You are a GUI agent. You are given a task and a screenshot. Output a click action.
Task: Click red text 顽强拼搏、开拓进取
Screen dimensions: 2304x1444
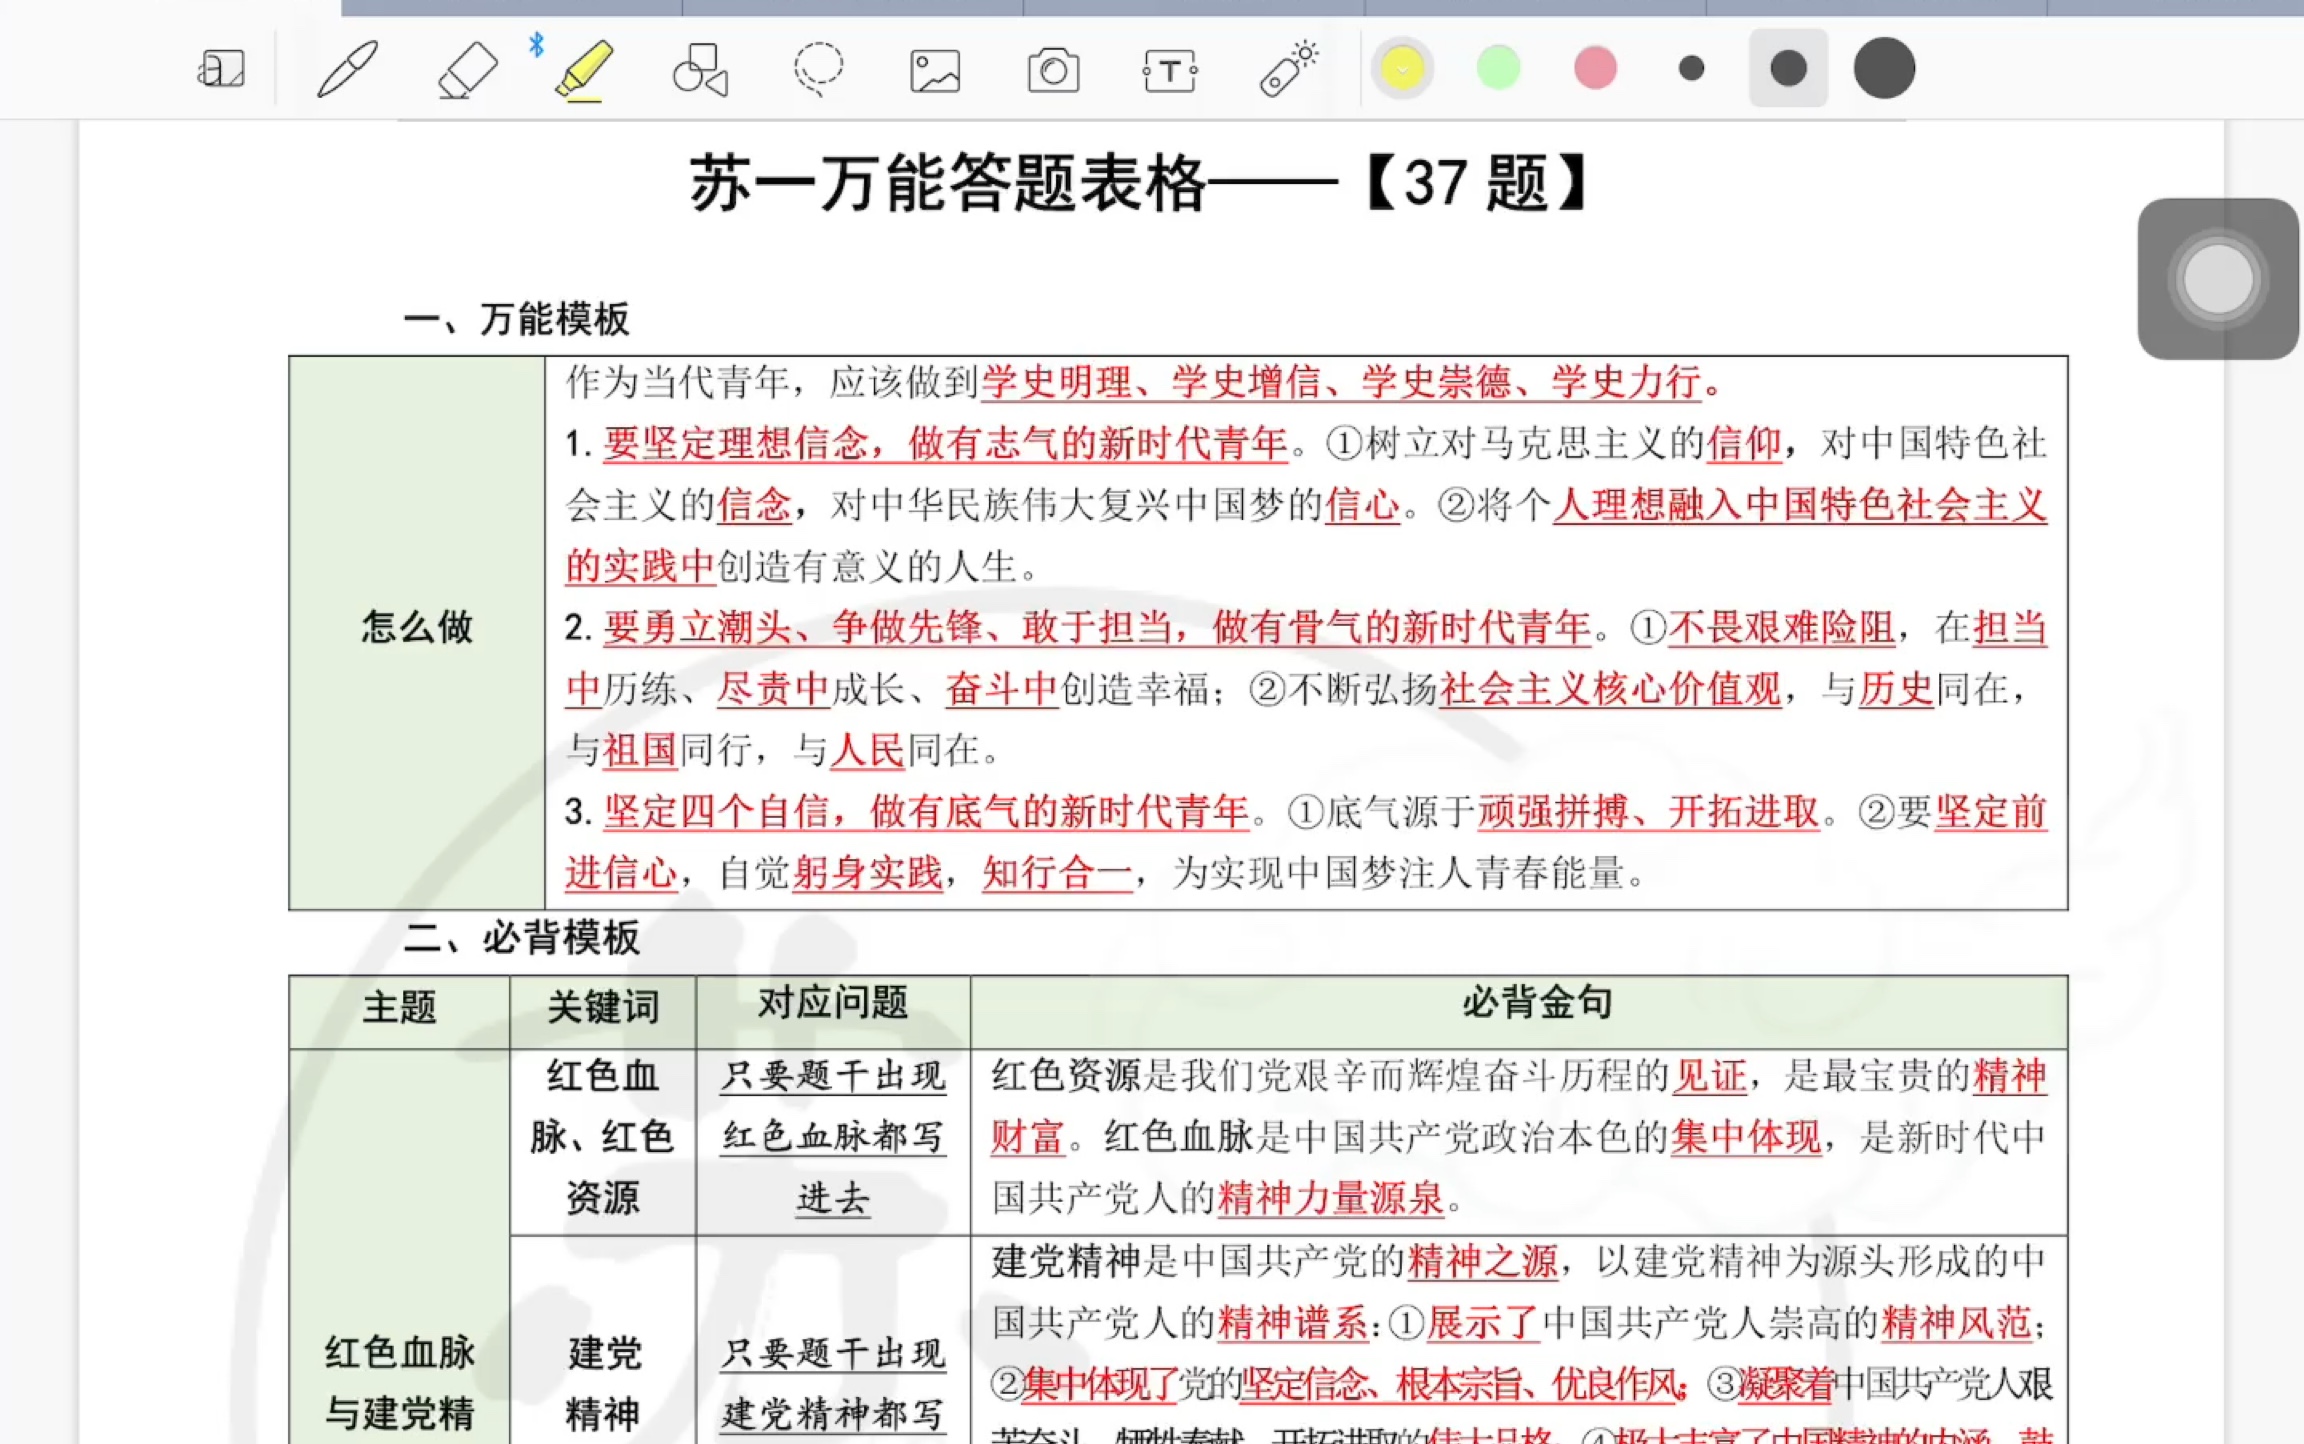pos(1648,812)
